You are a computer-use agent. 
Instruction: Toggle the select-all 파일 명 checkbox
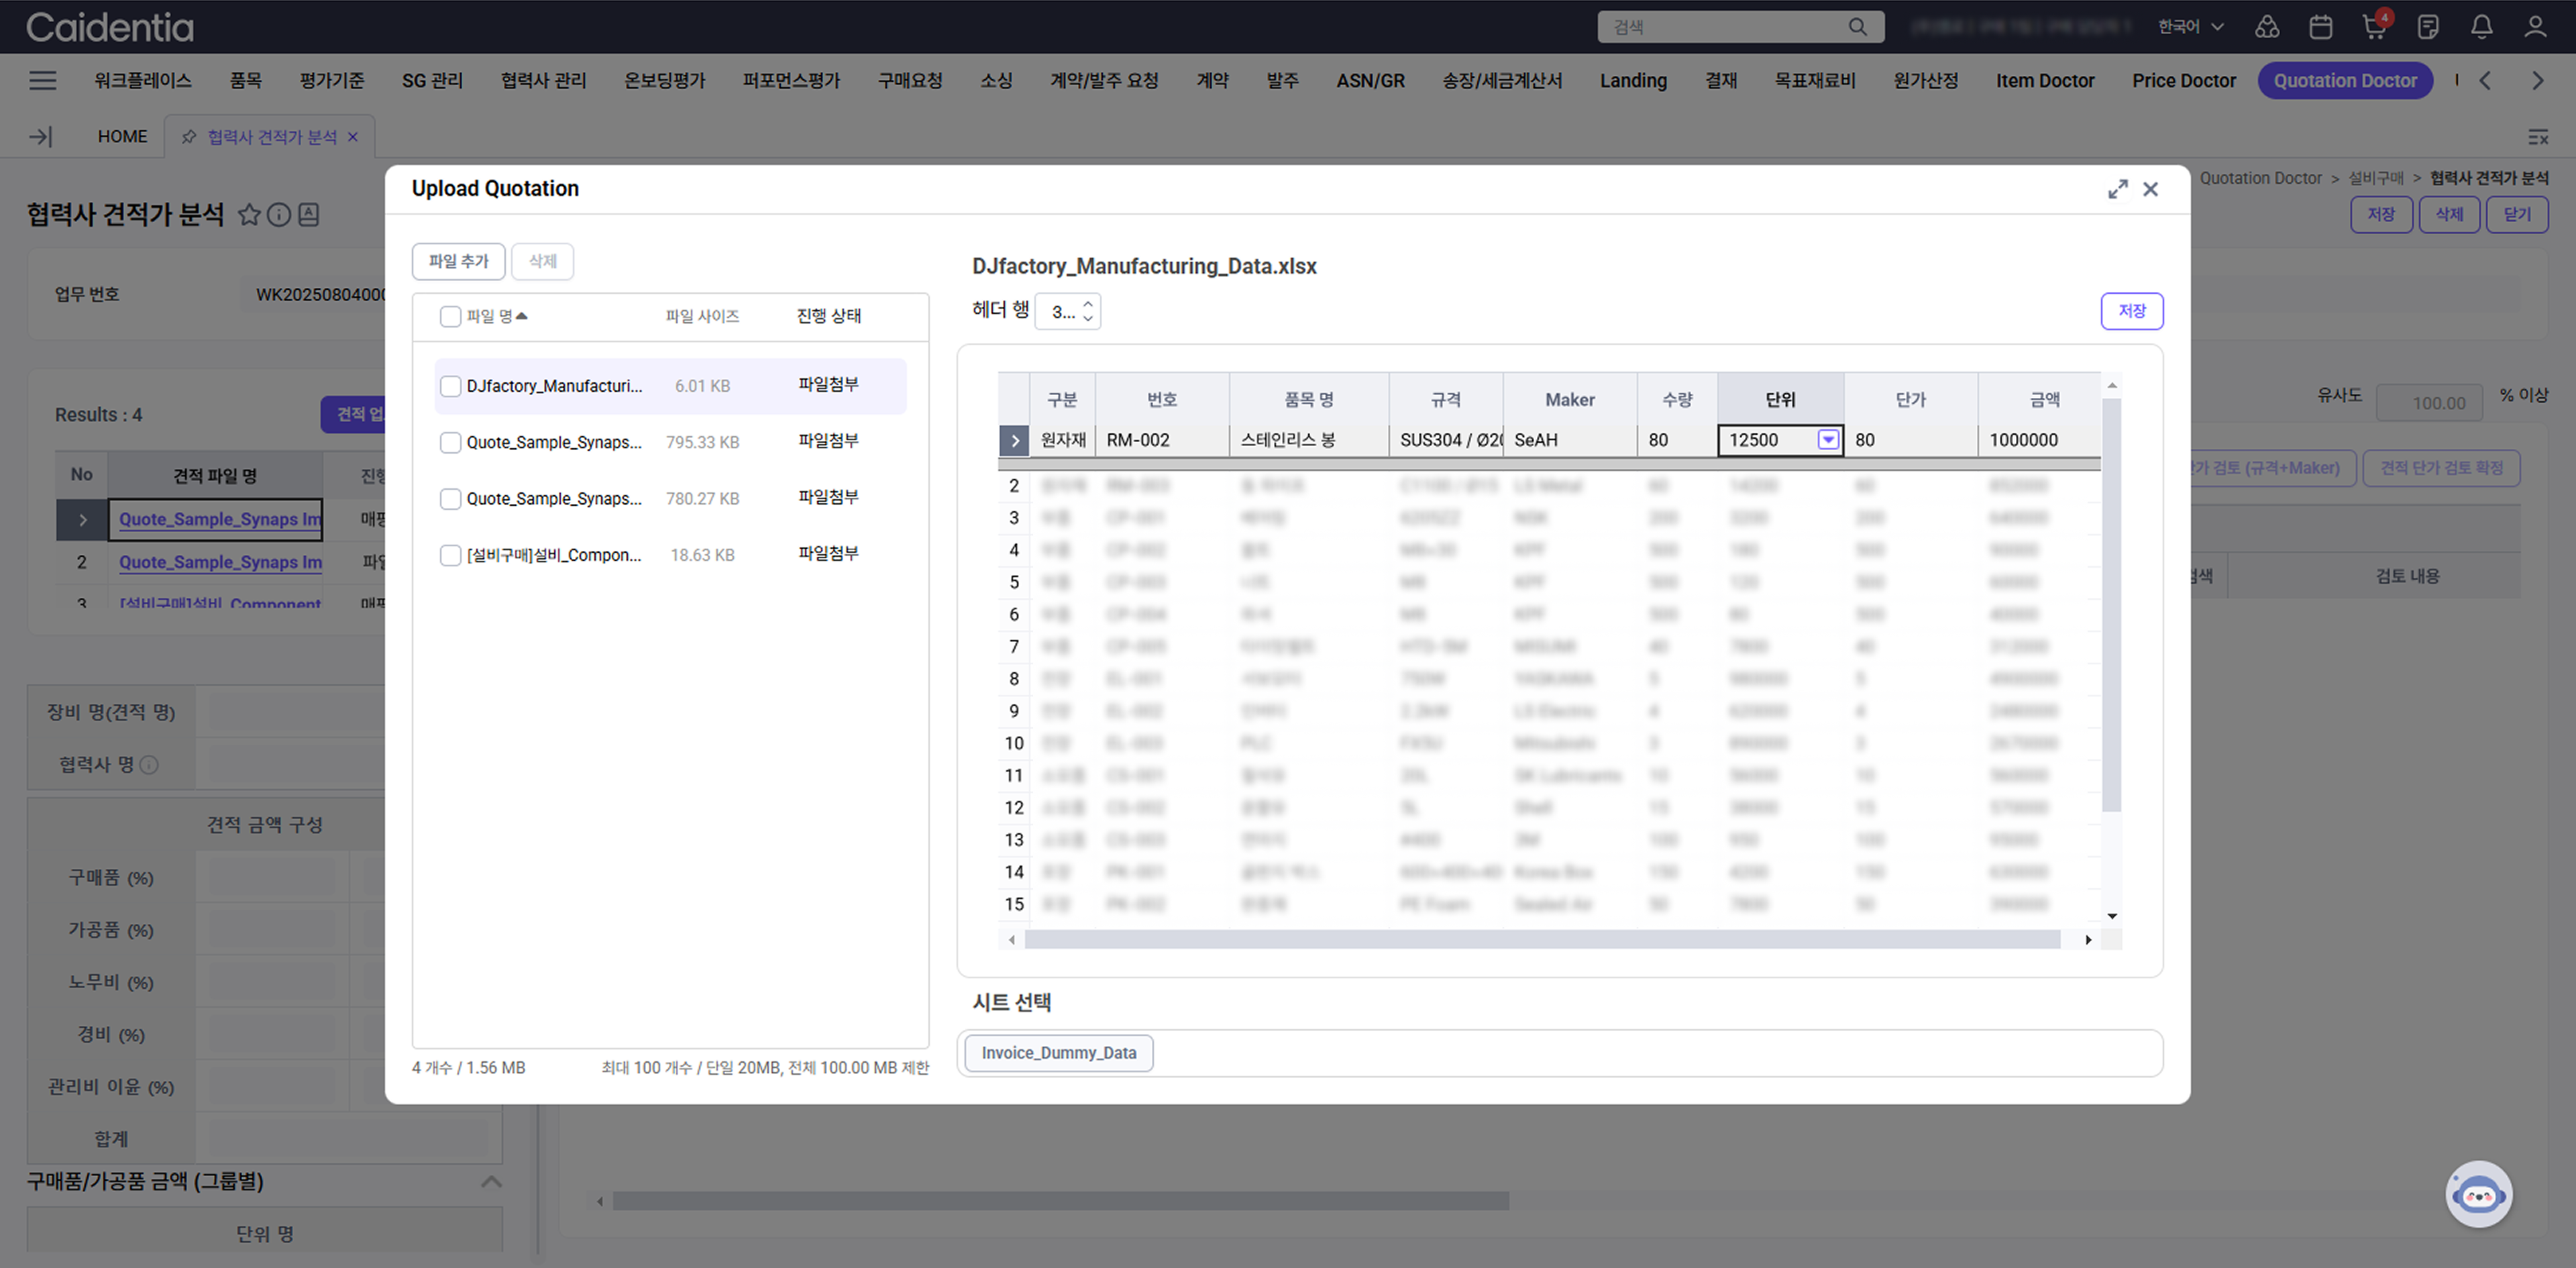[450, 316]
